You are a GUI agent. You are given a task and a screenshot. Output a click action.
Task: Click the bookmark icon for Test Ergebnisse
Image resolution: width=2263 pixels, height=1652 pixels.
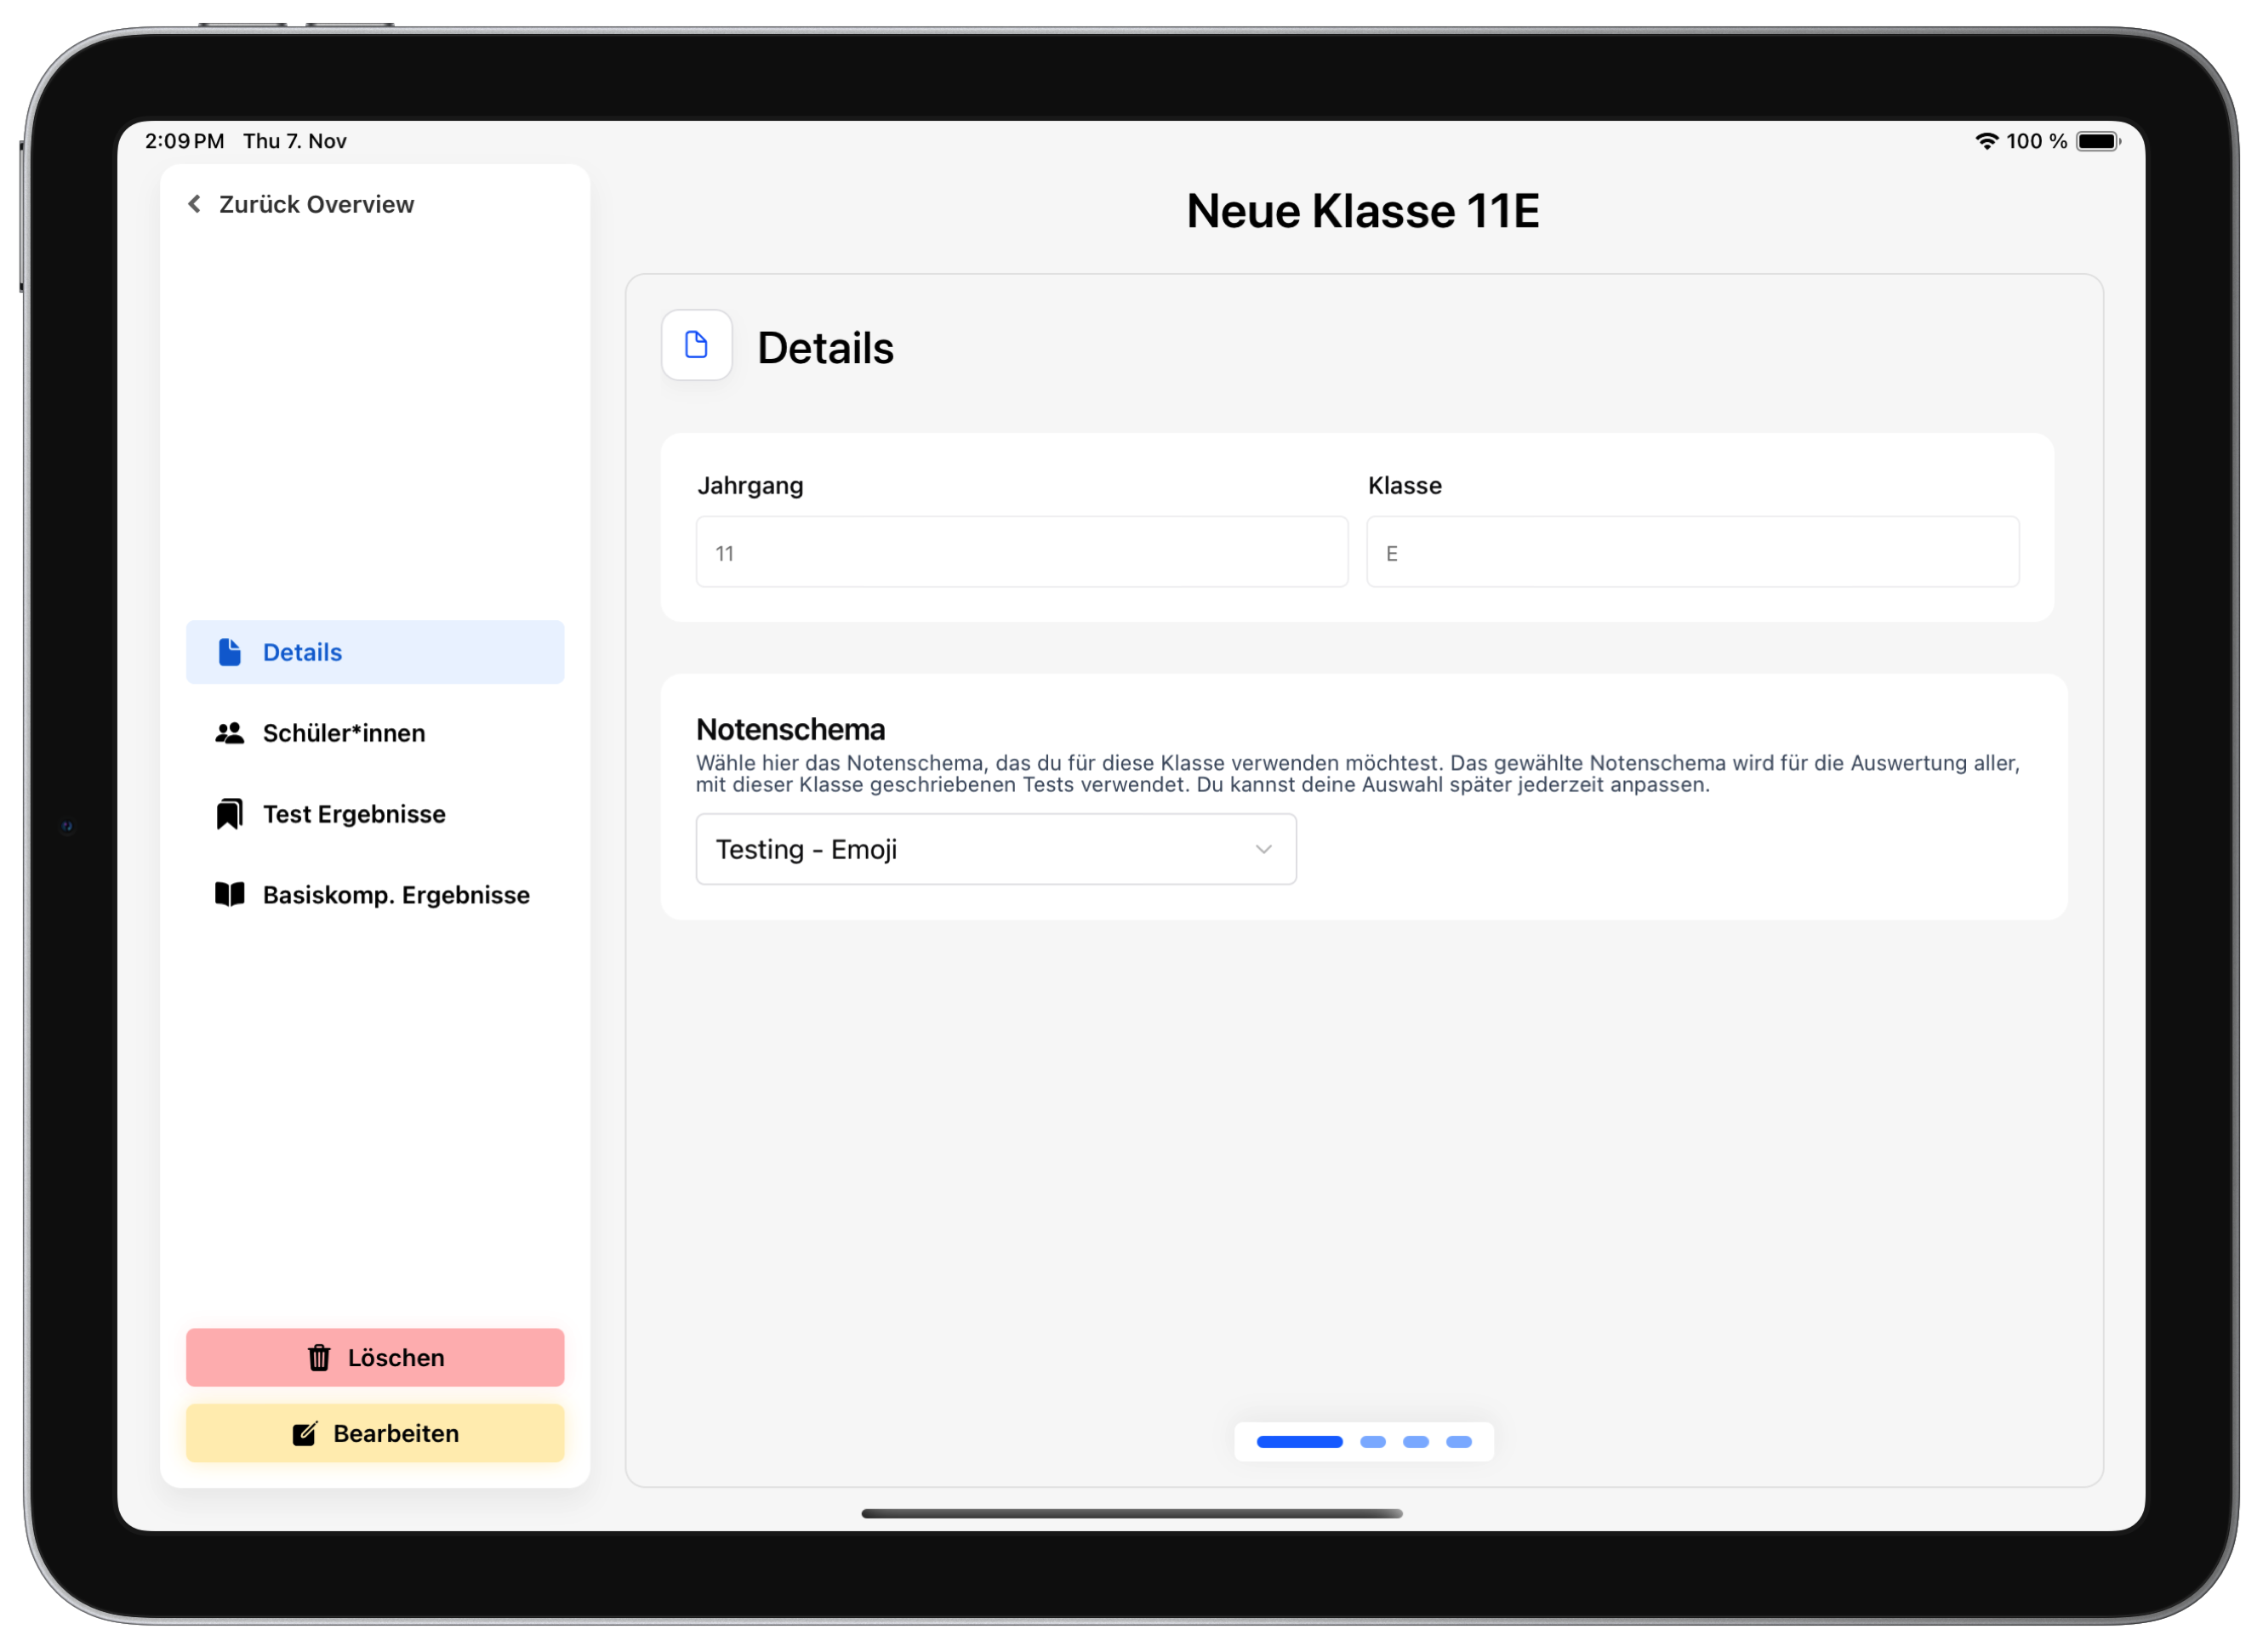coord(229,814)
